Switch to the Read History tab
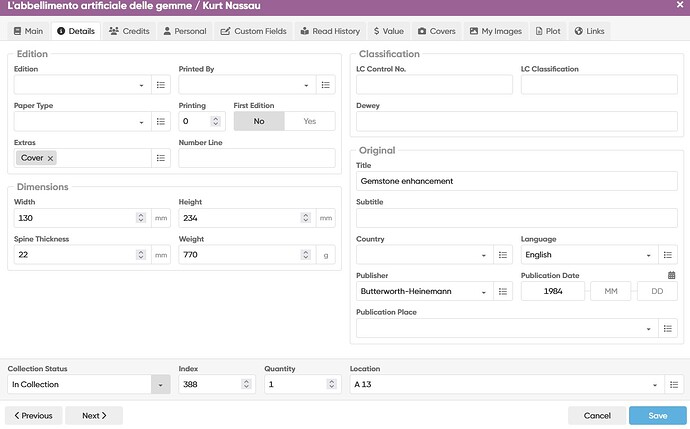This screenshot has width=690, height=429. click(x=330, y=31)
